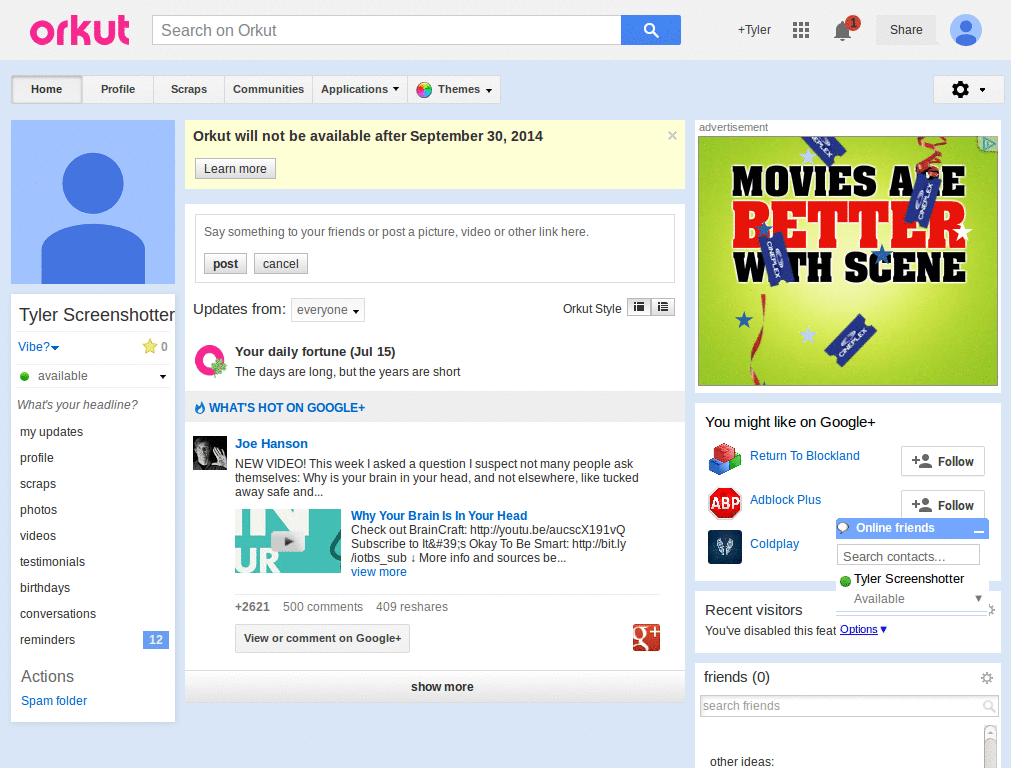
Task: Open my updates in sidebar
Action: [x=52, y=432]
